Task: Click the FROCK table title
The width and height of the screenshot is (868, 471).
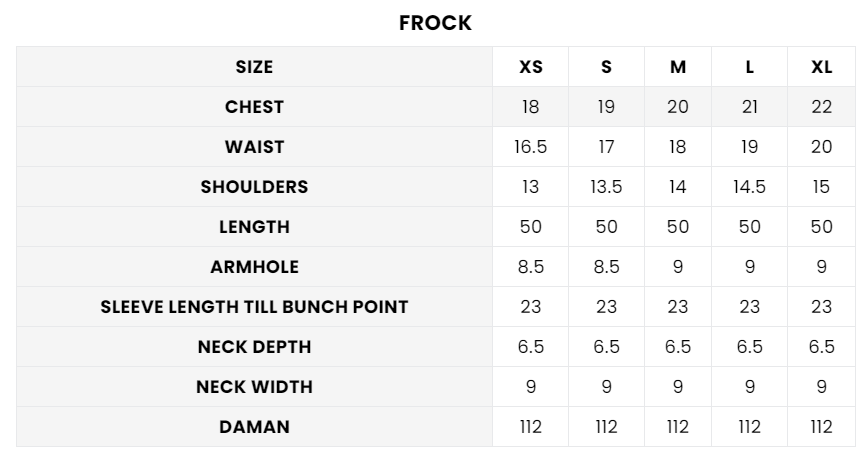Action: click(x=435, y=23)
